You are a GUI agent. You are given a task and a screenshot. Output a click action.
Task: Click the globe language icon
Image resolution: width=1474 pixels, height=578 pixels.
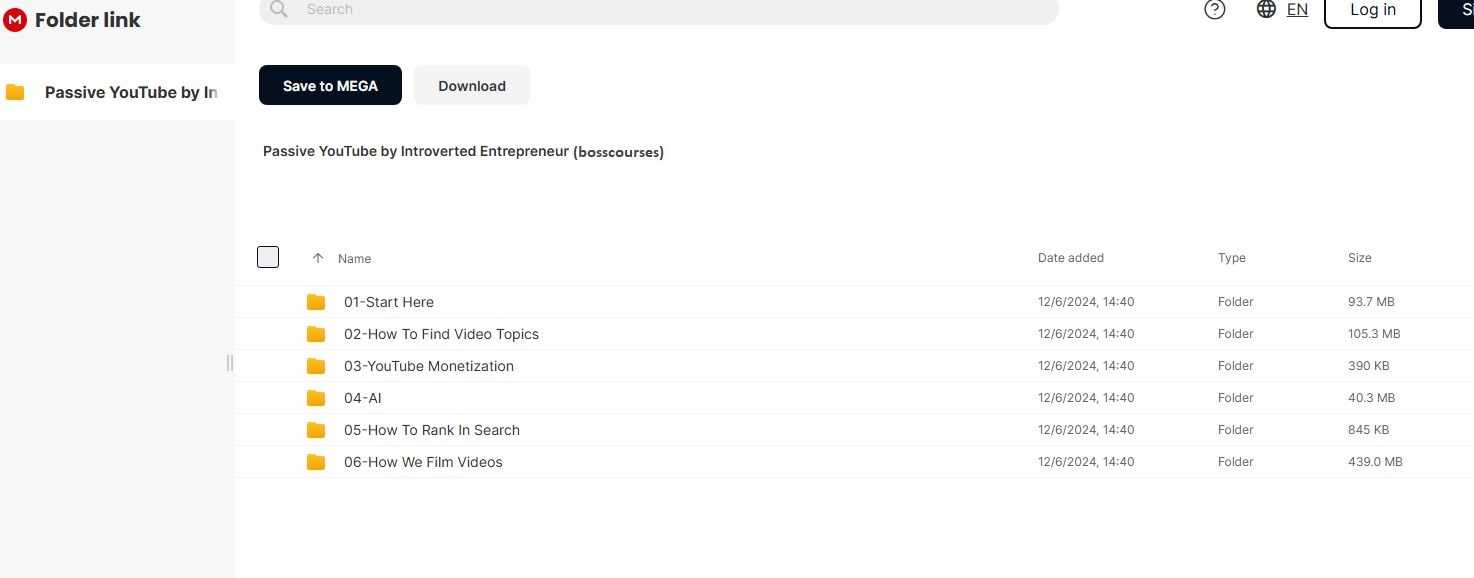1266,10
